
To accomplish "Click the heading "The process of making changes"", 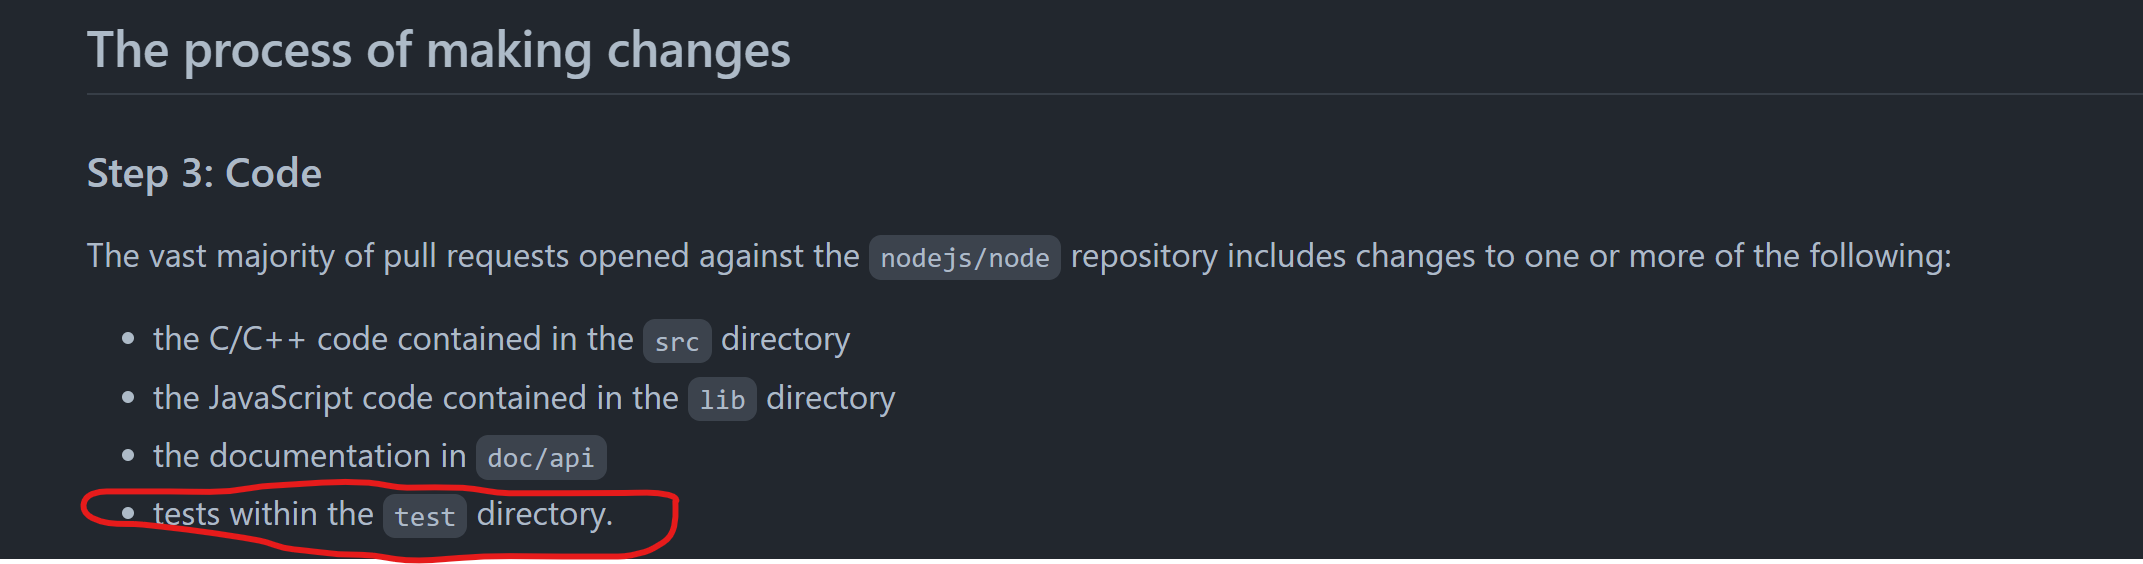I will point(438,50).
